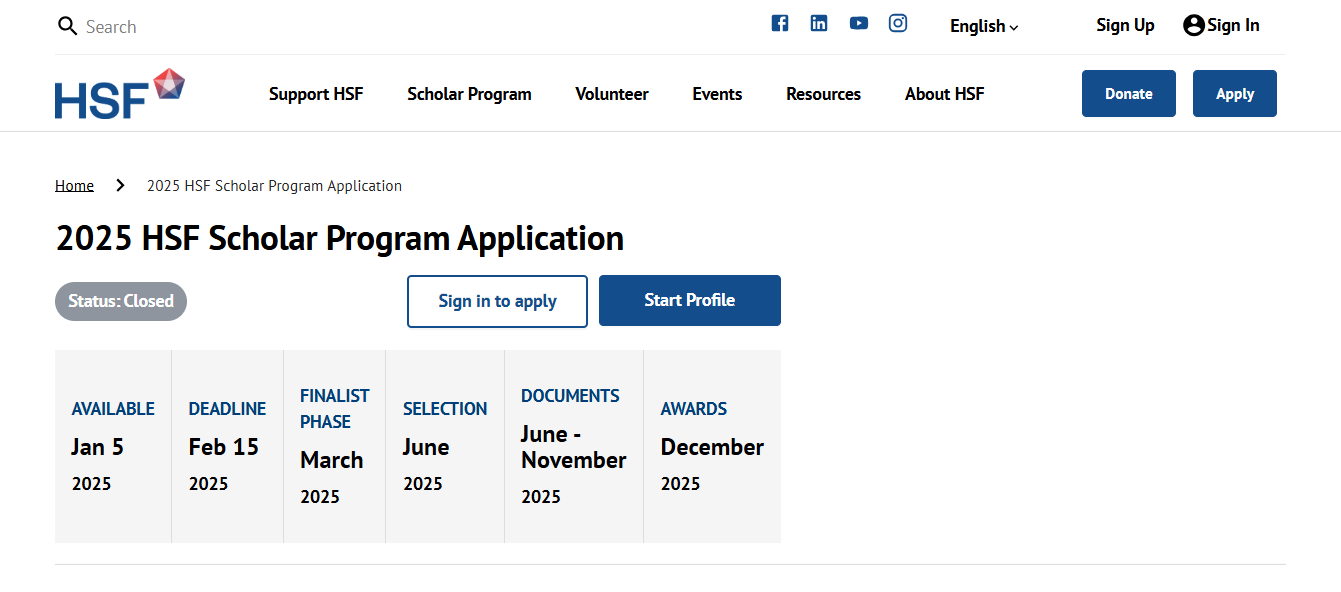Open the Home breadcrumb link
1341x592 pixels.
point(74,185)
